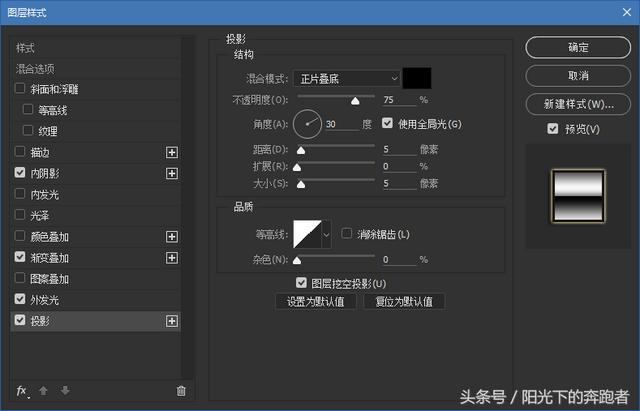The height and width of the screenshot is (411, 640).
Task: Enable 消除锯齿 checkbox
Action: click(x=347, y=233)
